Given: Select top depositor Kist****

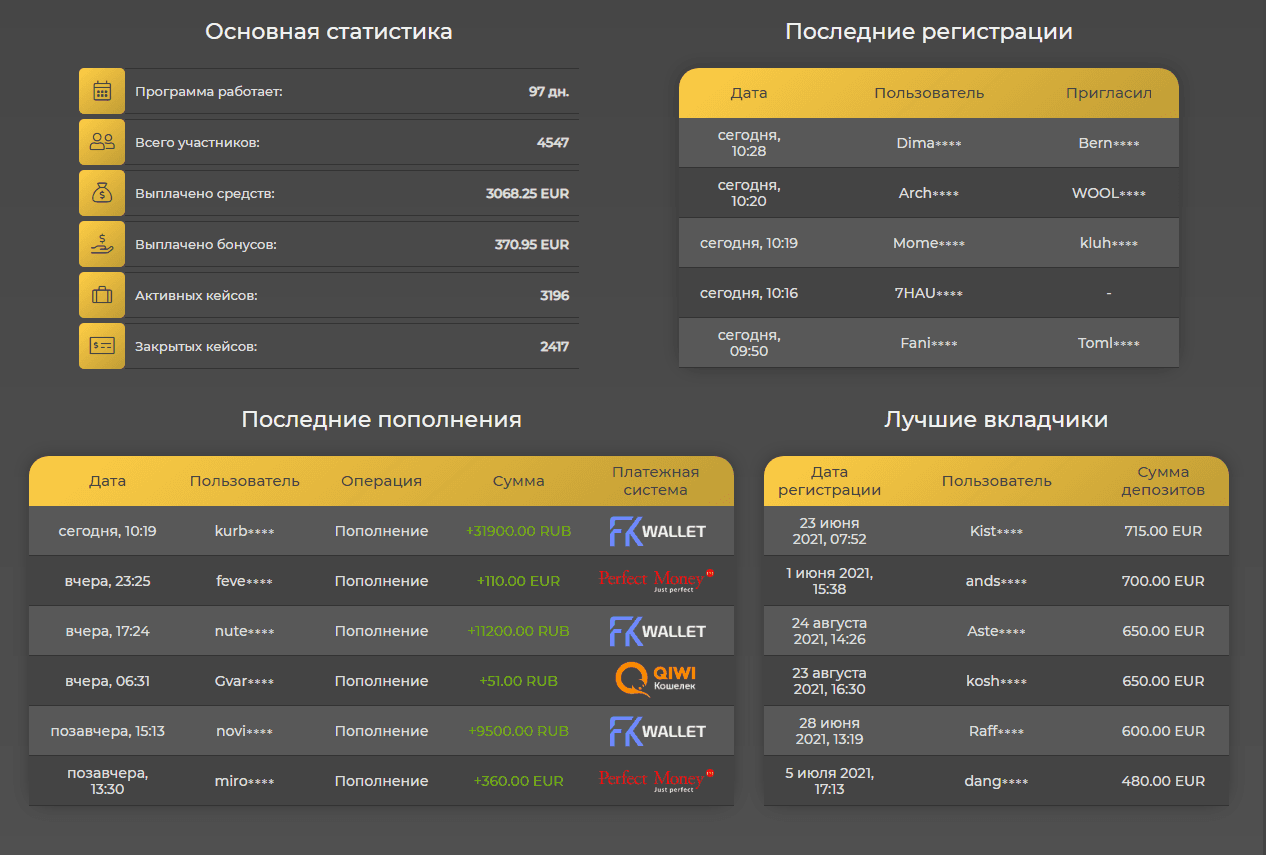Looking at the screenshot, I should point(996,531).
